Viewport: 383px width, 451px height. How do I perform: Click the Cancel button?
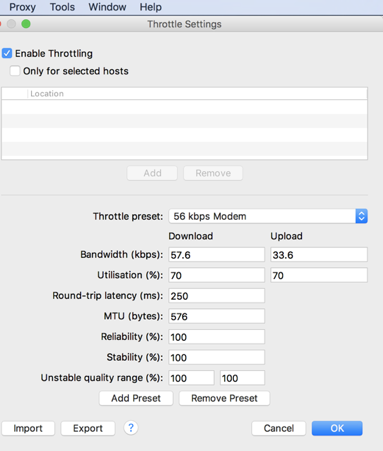click(279, 428)
